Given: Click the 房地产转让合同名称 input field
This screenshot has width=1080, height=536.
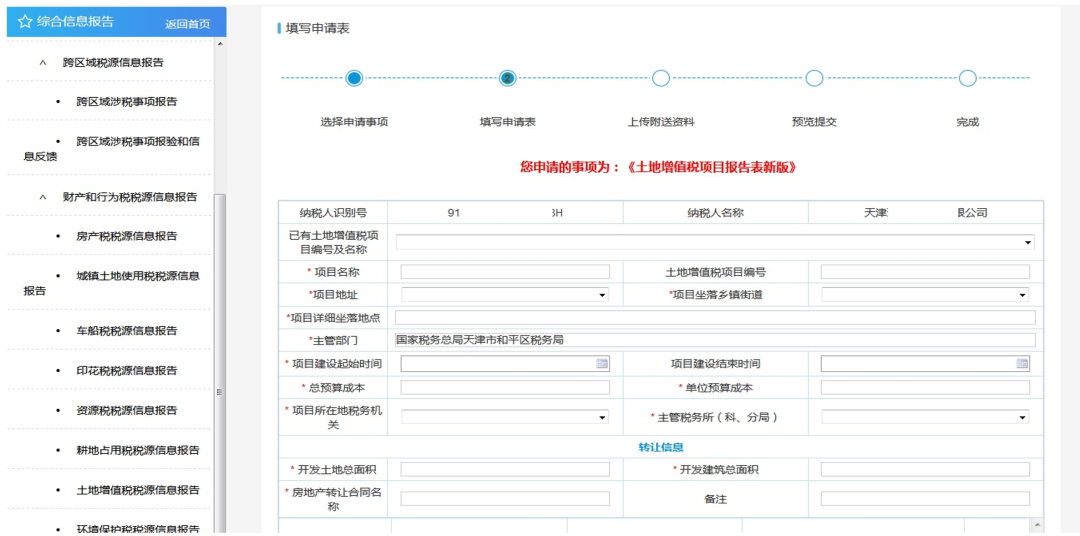Looking at the screenshot, I should [x=505, y=499].
